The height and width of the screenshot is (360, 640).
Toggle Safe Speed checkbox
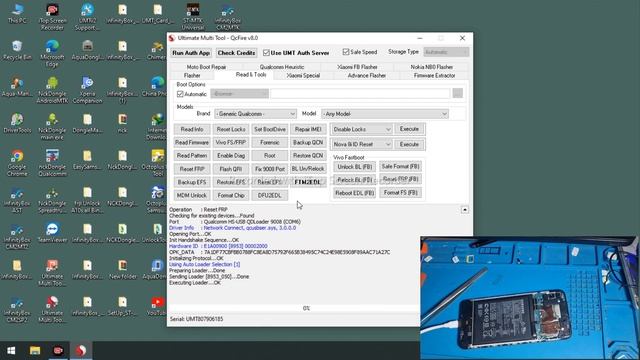346,52
